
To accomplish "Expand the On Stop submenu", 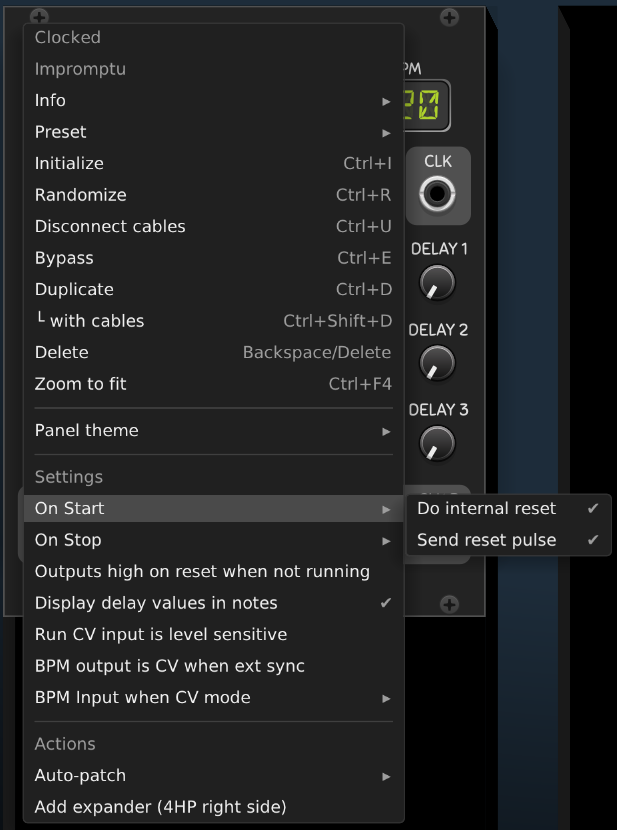I will coord(213,540).
